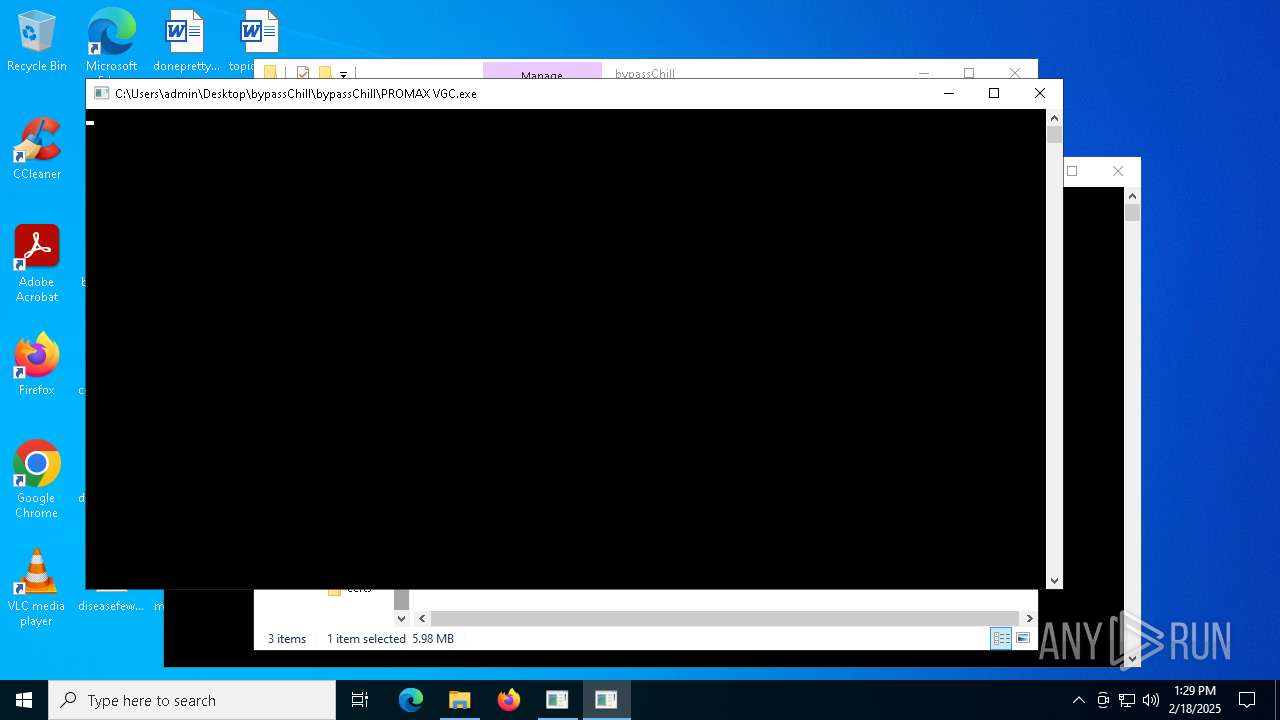The image size is (1280, 720).
Task: Select the Google Chrome desktop shortcut
Action: 37,479
